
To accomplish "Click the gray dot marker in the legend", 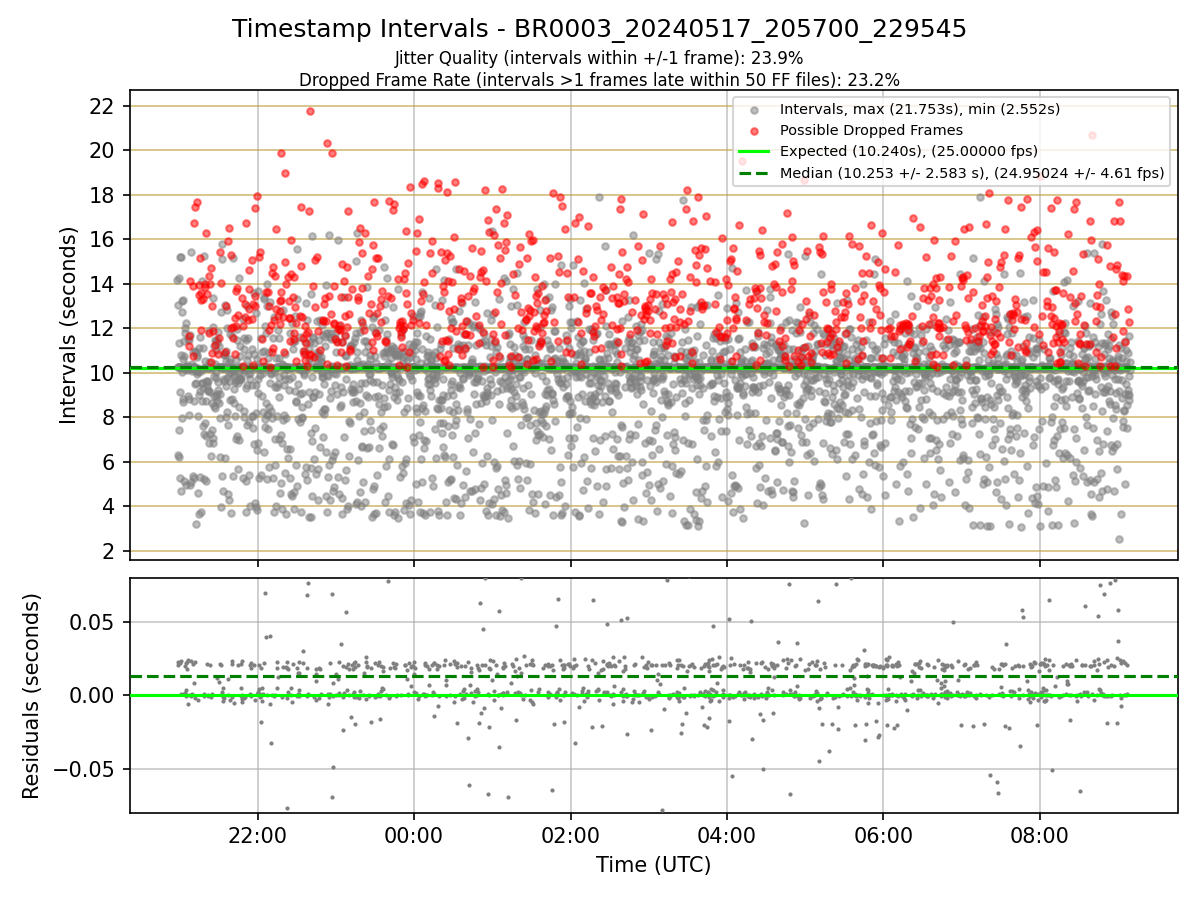I will pyautogui.click(x=755, y=110).
